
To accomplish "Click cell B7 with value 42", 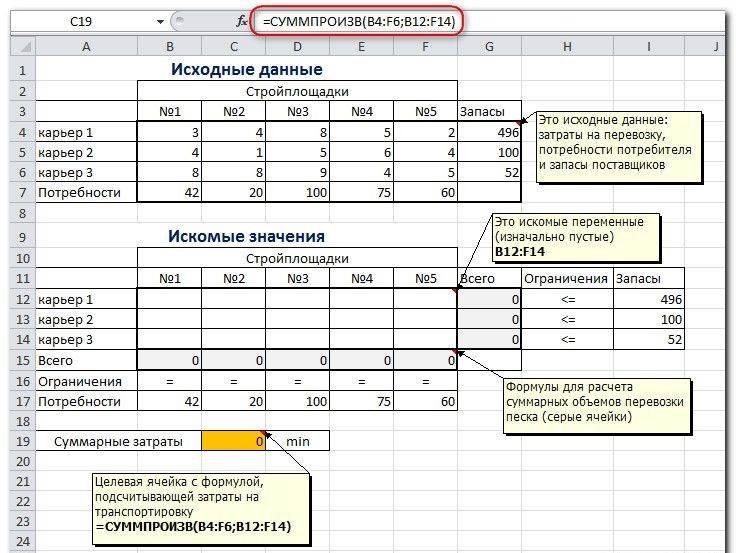I will 169,192.
